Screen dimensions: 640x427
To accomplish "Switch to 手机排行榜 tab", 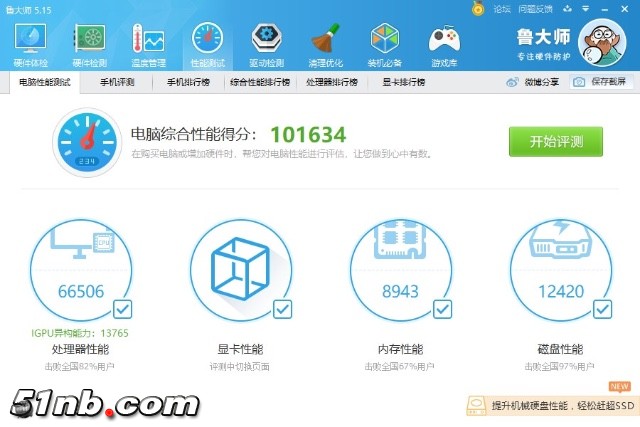I will 188,82.
